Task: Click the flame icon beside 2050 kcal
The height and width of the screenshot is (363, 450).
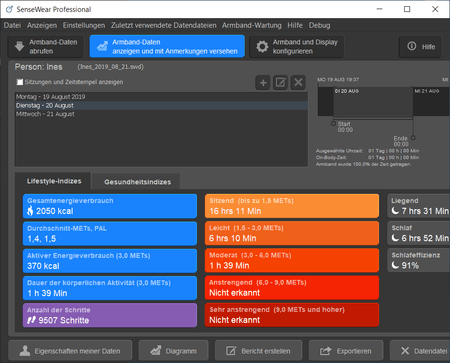Action: [x=30, y=211]
